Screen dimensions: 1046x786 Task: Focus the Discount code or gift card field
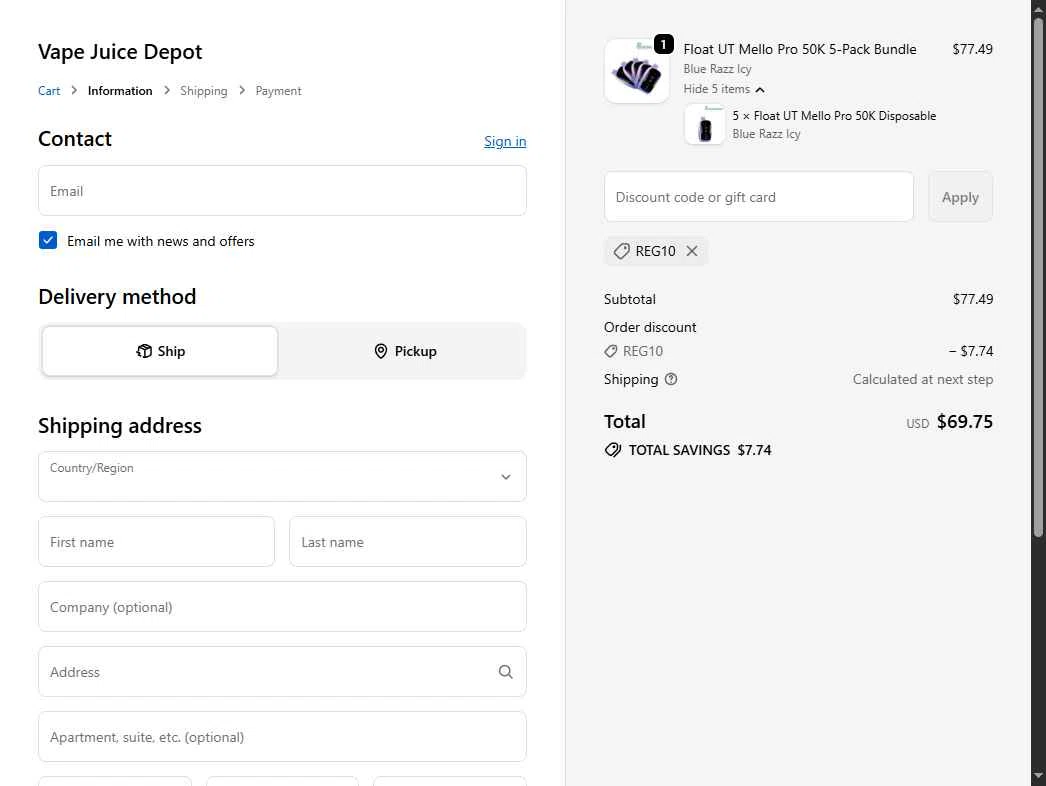(758, 197)
